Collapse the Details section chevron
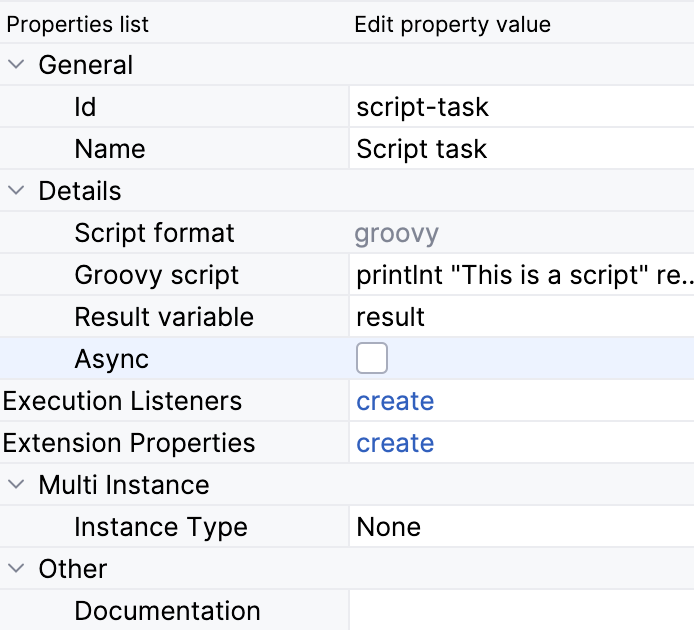 [x=16, y=191]
